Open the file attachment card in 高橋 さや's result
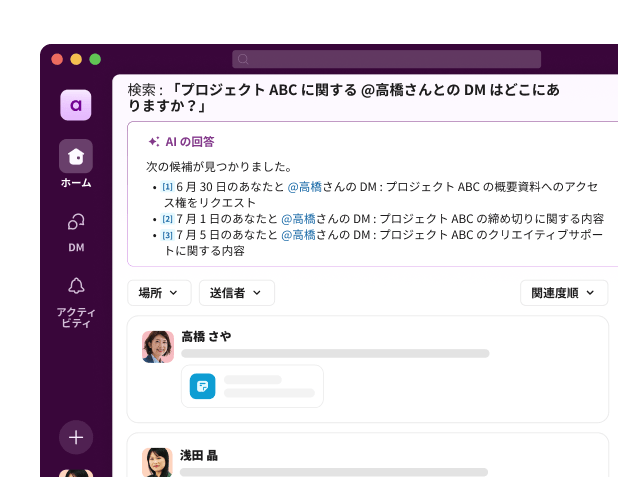This screenshot has width=618, height=477. (x=252, y=386)
